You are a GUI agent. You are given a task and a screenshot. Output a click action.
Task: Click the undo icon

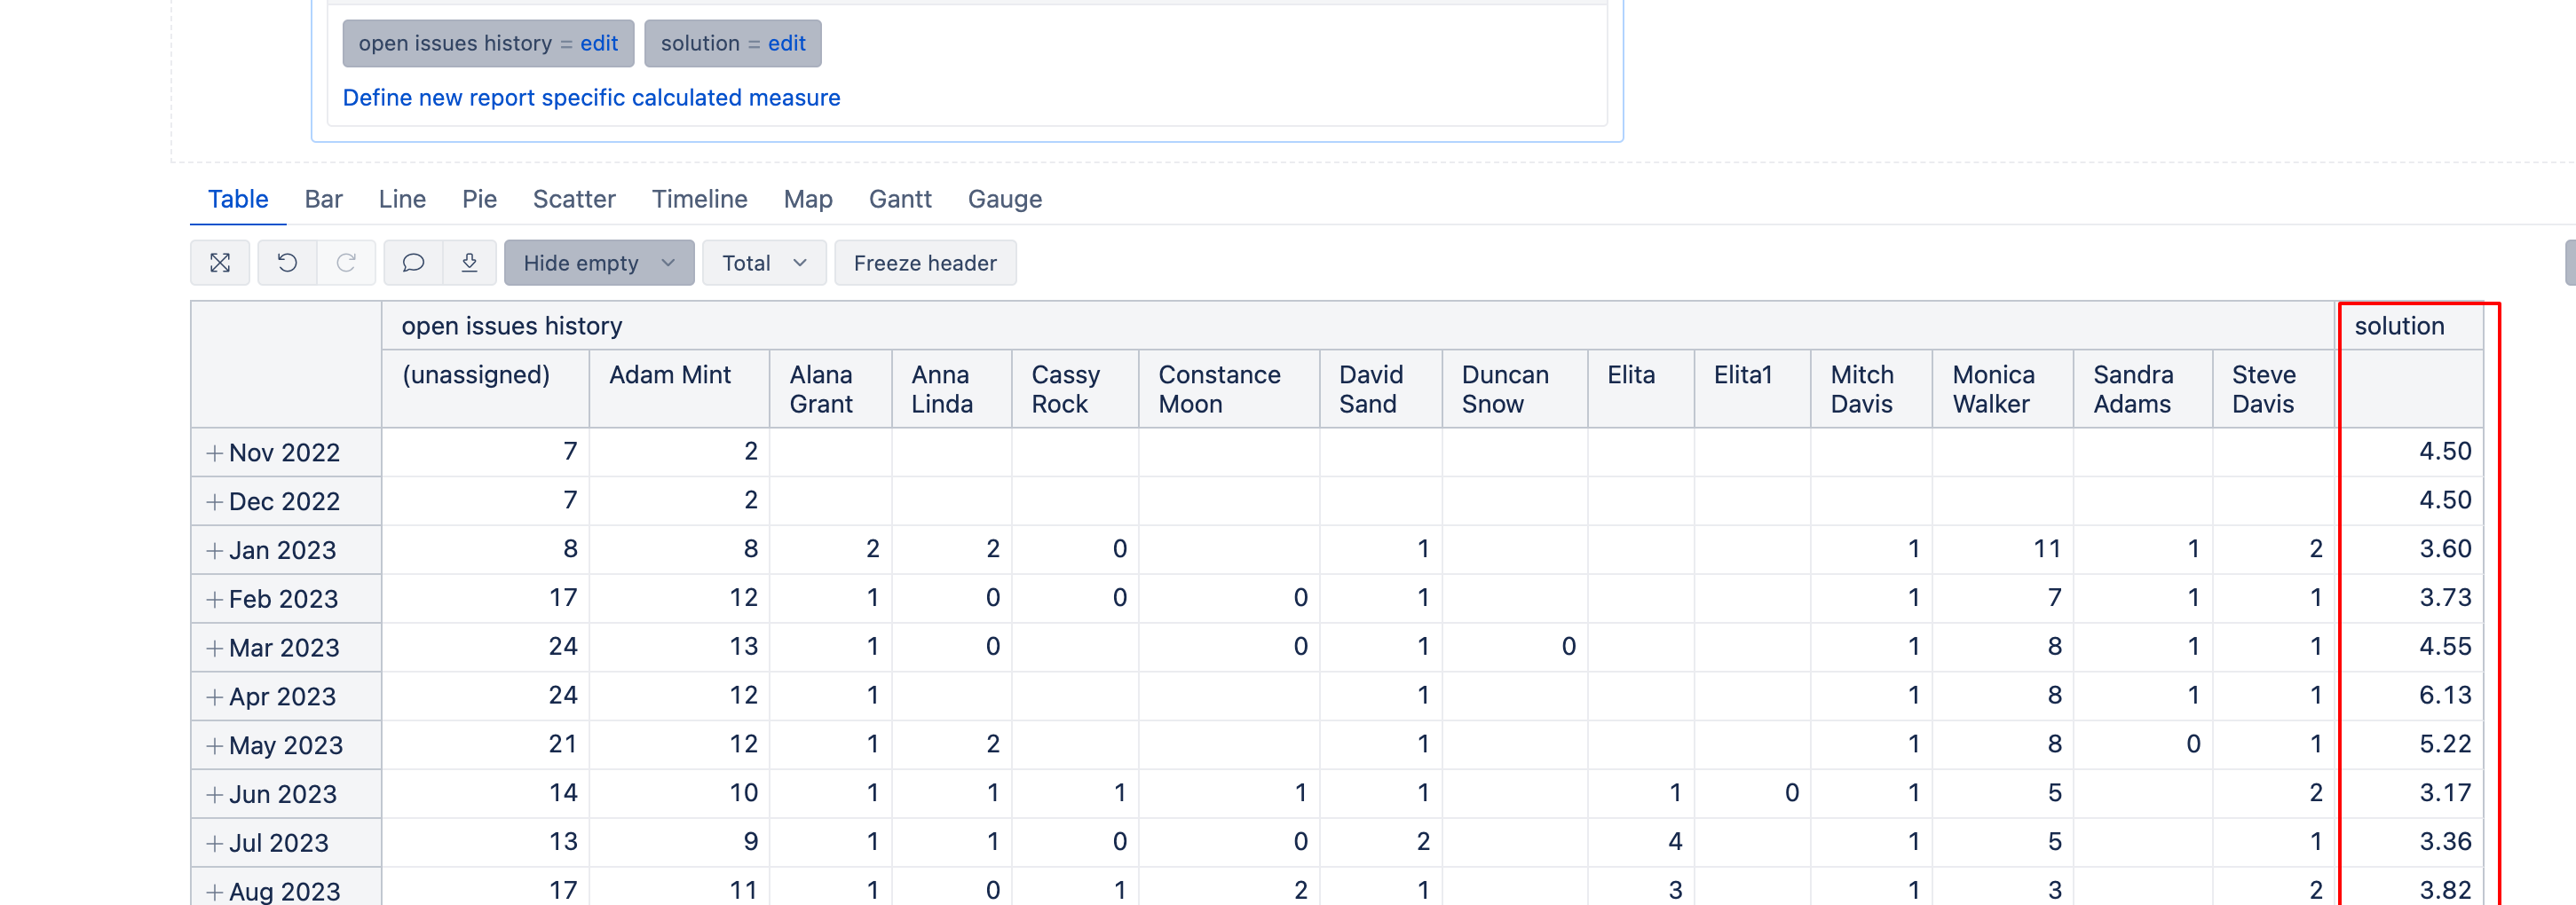tap(287, 263)
